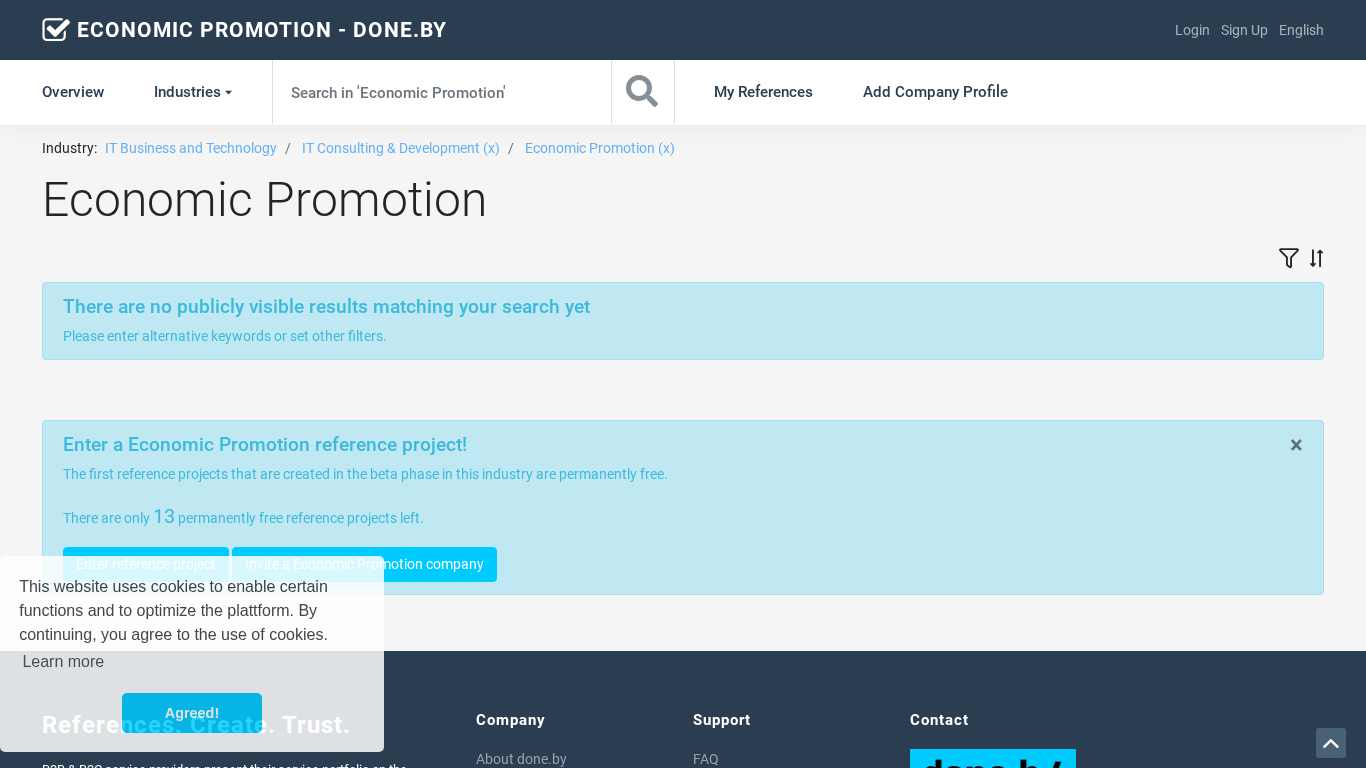Click the scroll-to-top chevron button
This screenshot has width=1366, height=768.
click(1331, 743)
